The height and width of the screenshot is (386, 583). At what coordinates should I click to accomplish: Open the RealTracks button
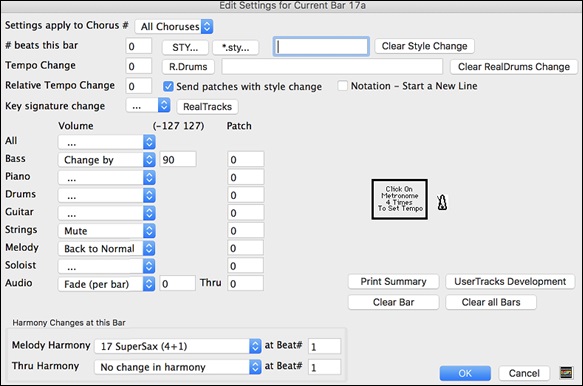(207, 107)
